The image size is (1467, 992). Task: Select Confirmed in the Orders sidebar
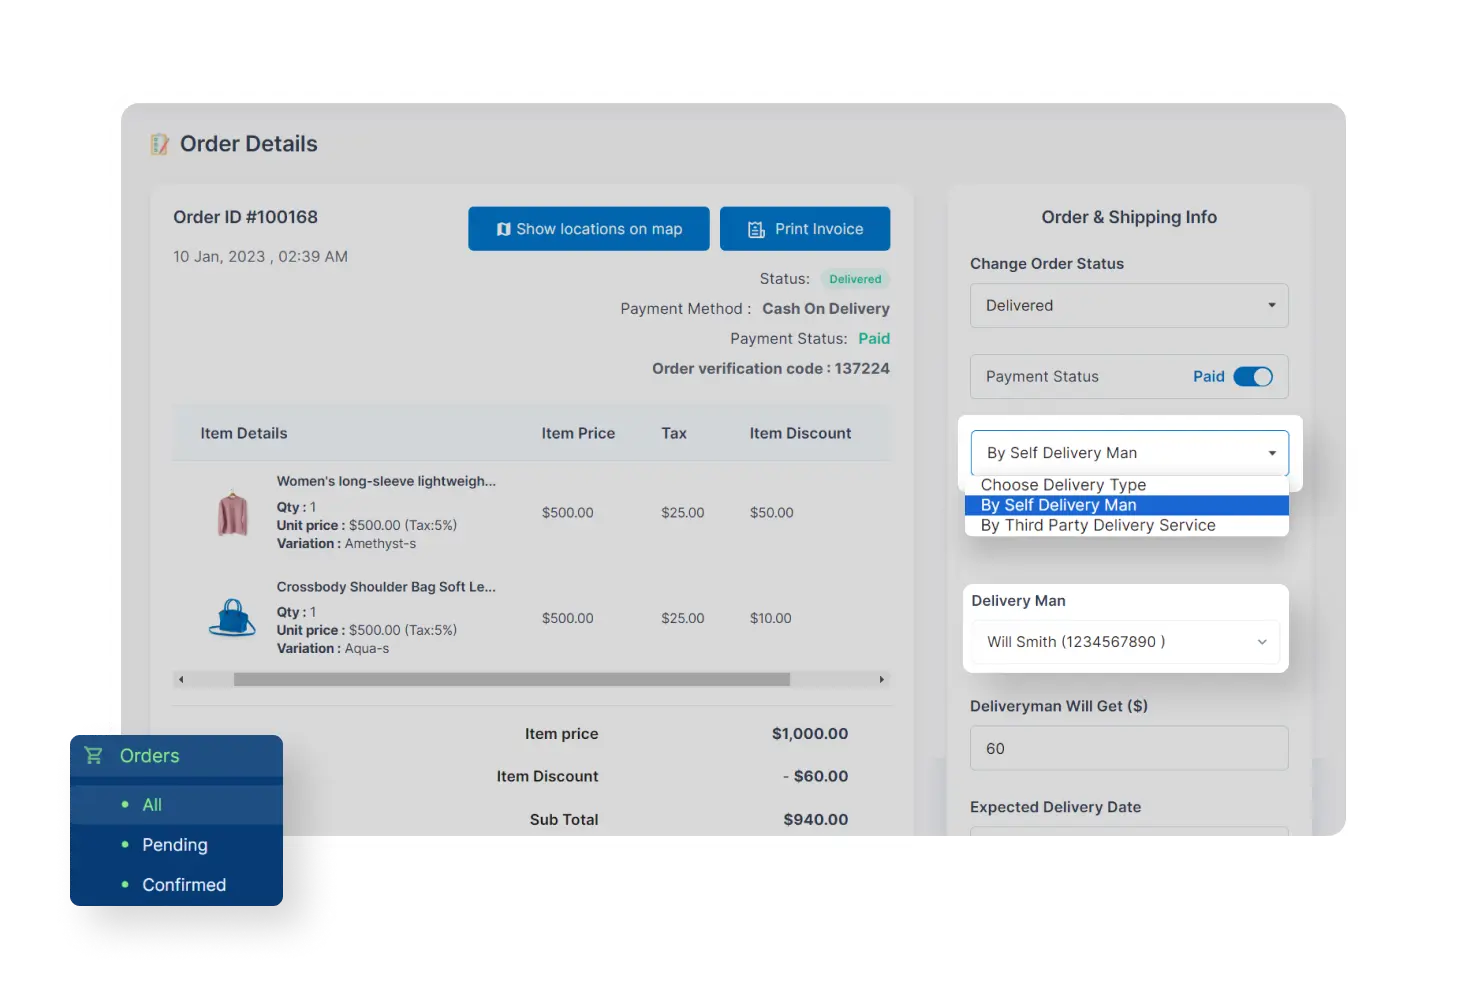(x=184, y=884)
